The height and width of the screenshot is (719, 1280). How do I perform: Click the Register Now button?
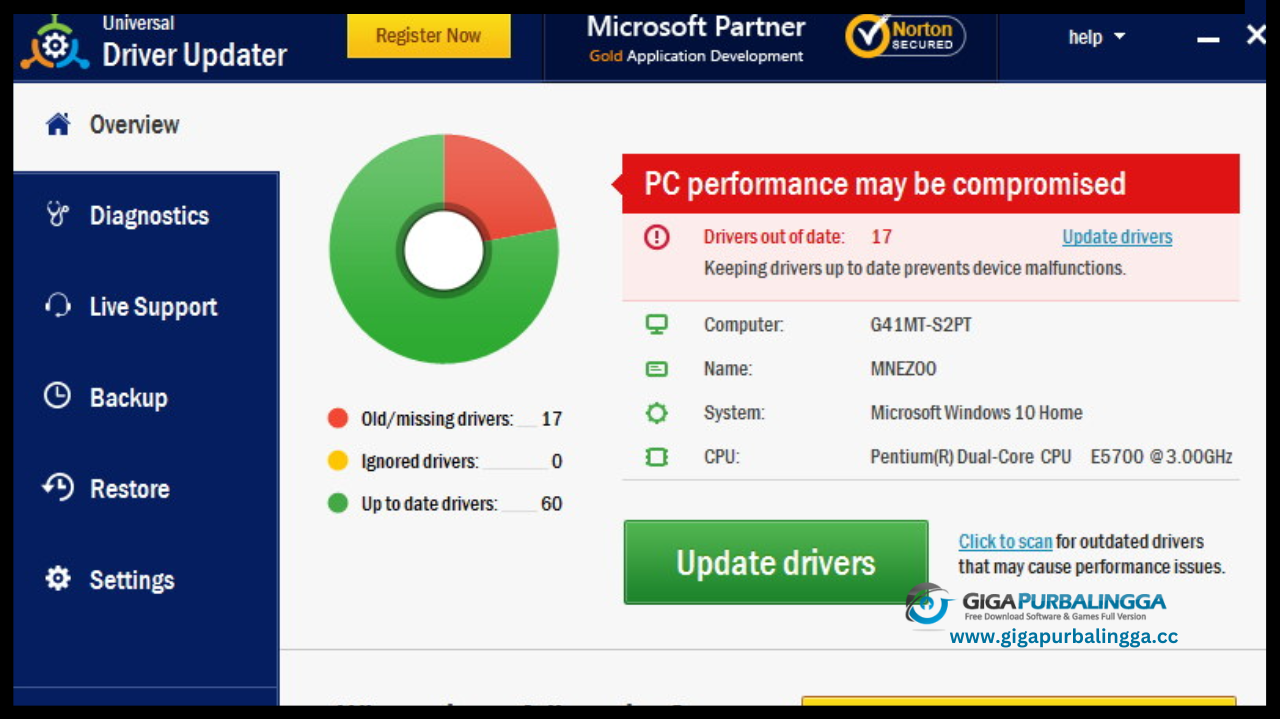click(428, 36)
